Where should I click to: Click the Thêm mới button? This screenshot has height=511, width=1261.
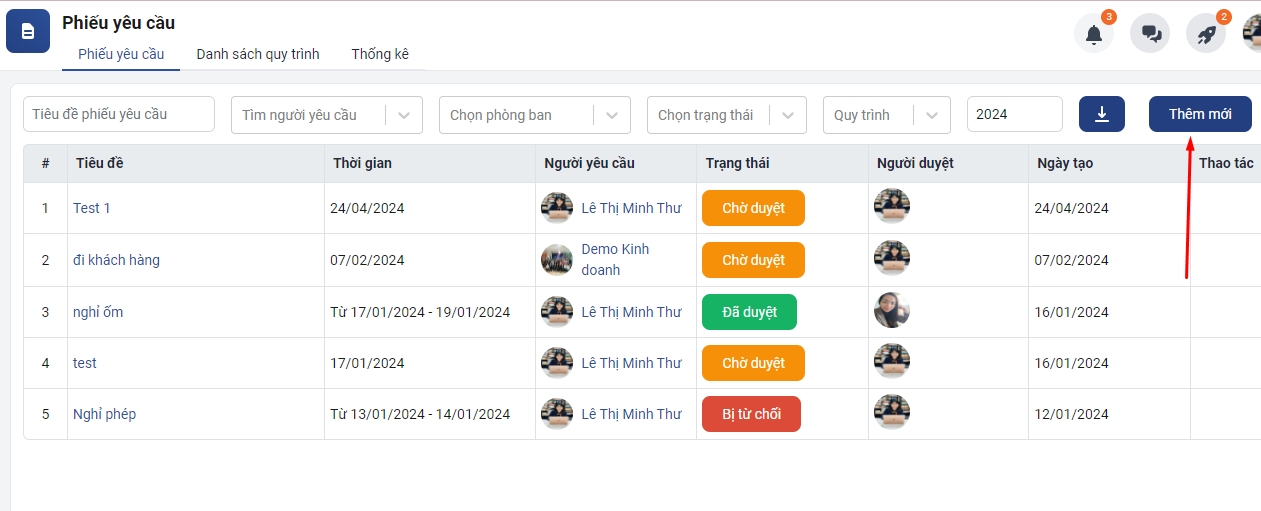1200,114
